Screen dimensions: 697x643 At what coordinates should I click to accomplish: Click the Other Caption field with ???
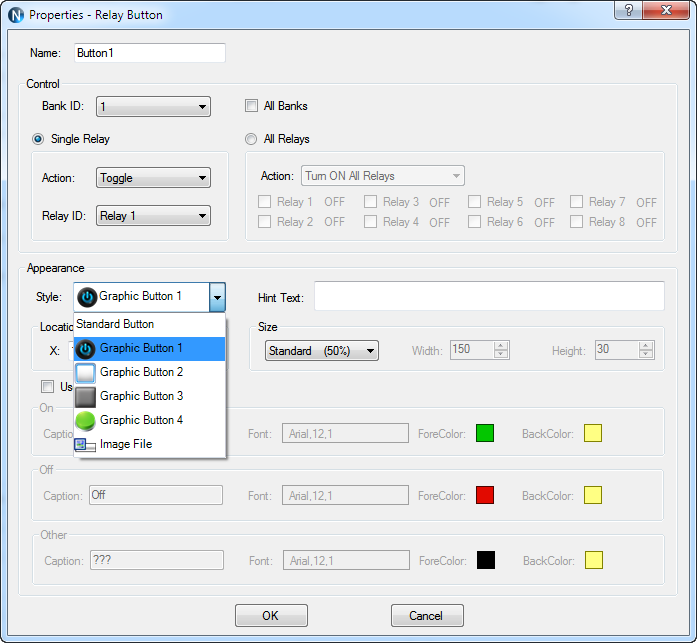157,560
